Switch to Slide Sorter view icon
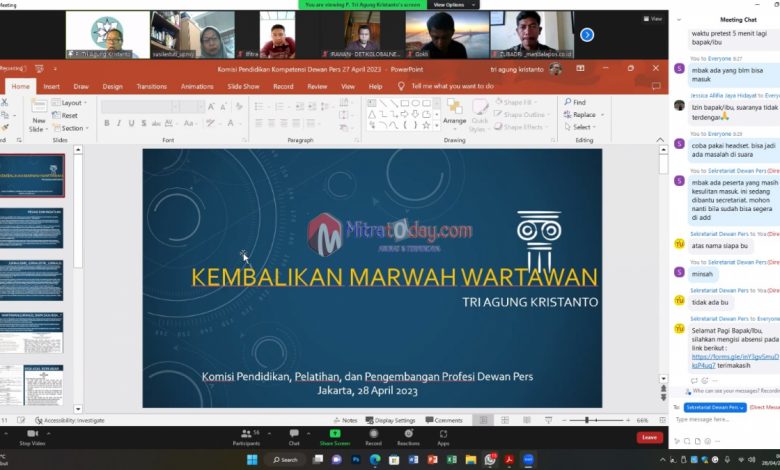780x470 pixels. (x=505, y=420)
